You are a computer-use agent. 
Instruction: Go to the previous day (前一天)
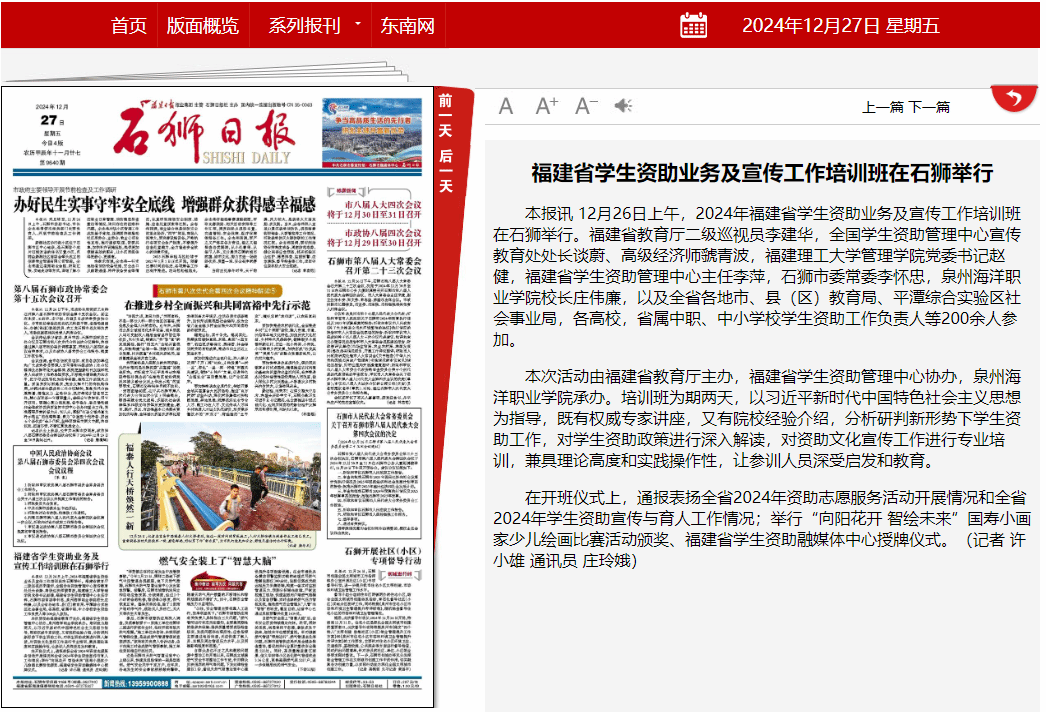[x=446, y=116]
